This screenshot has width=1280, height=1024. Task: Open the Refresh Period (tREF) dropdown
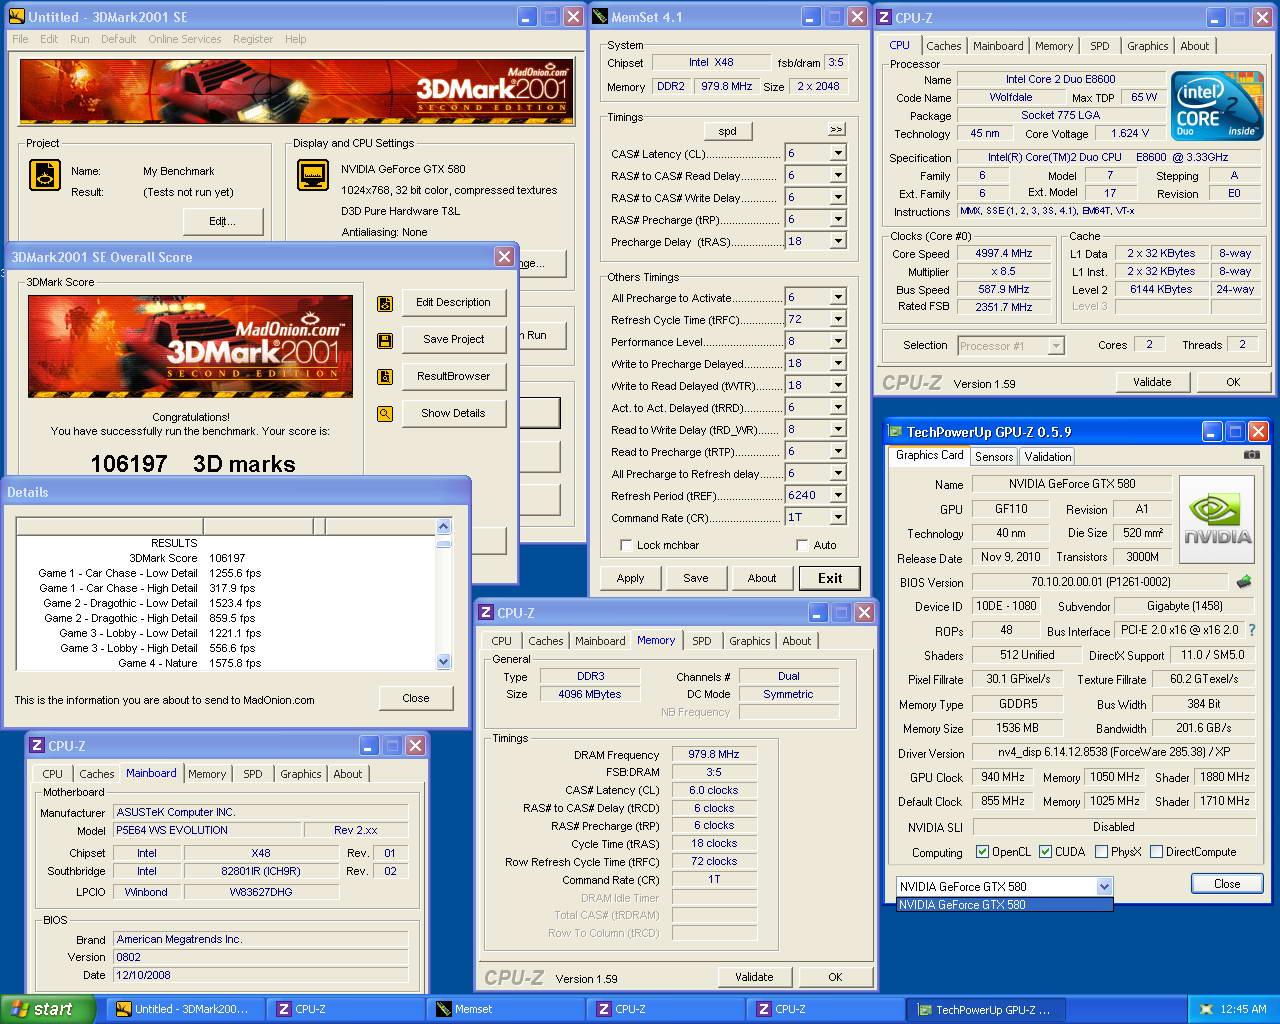838,495
